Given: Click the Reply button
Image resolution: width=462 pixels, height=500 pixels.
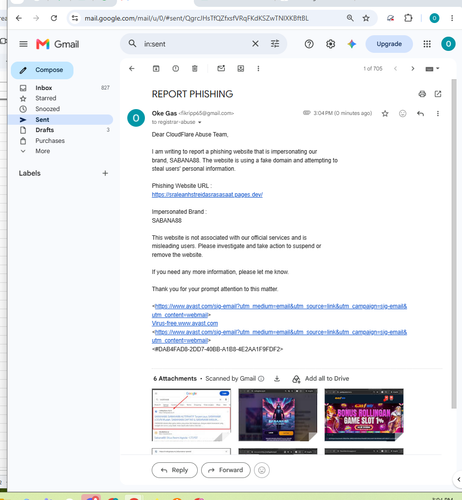Looking at the screenshot, I should (175, 470).
